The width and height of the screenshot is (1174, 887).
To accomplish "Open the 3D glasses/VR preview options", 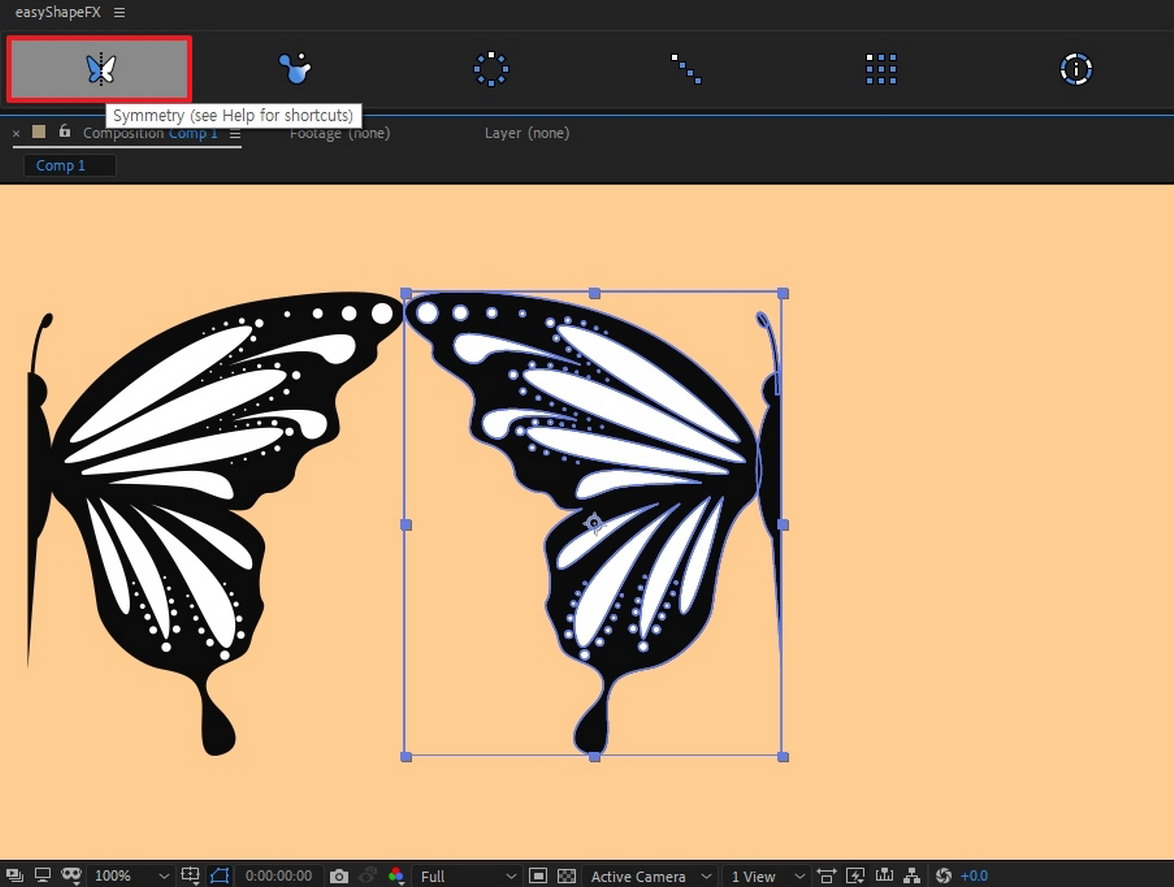I will pyautogui.click(x=71, y=875).
